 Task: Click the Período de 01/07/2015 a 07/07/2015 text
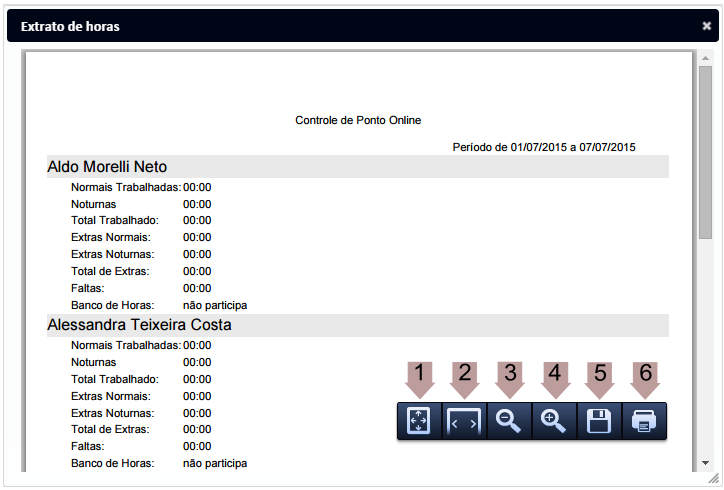[544, 147]
